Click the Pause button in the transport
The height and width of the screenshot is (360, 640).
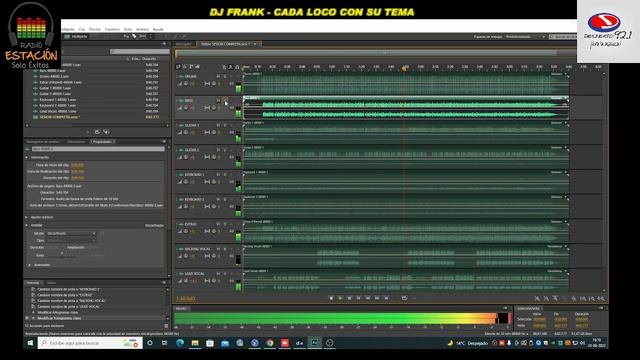[349, 298]
